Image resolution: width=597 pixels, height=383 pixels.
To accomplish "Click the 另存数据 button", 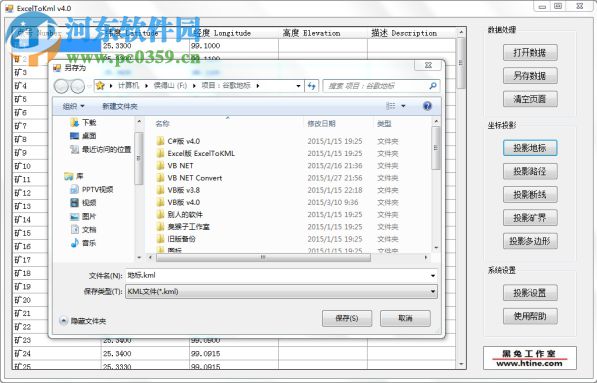I will 530,76.
